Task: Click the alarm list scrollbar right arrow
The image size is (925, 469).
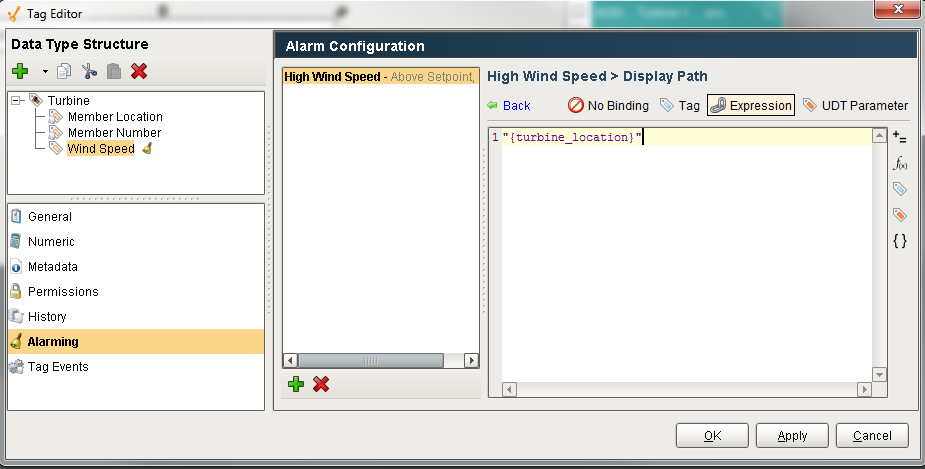Action: (x=471, y=360)
